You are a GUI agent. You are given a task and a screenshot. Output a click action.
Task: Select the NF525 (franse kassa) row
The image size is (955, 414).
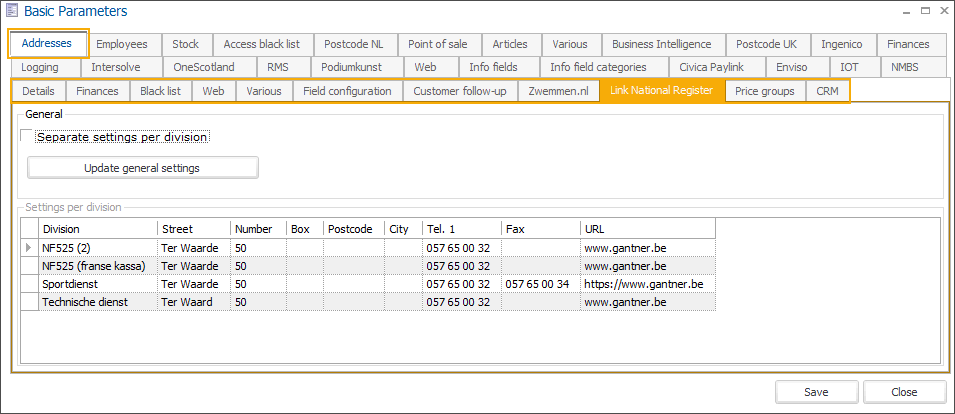coord(368,266)
